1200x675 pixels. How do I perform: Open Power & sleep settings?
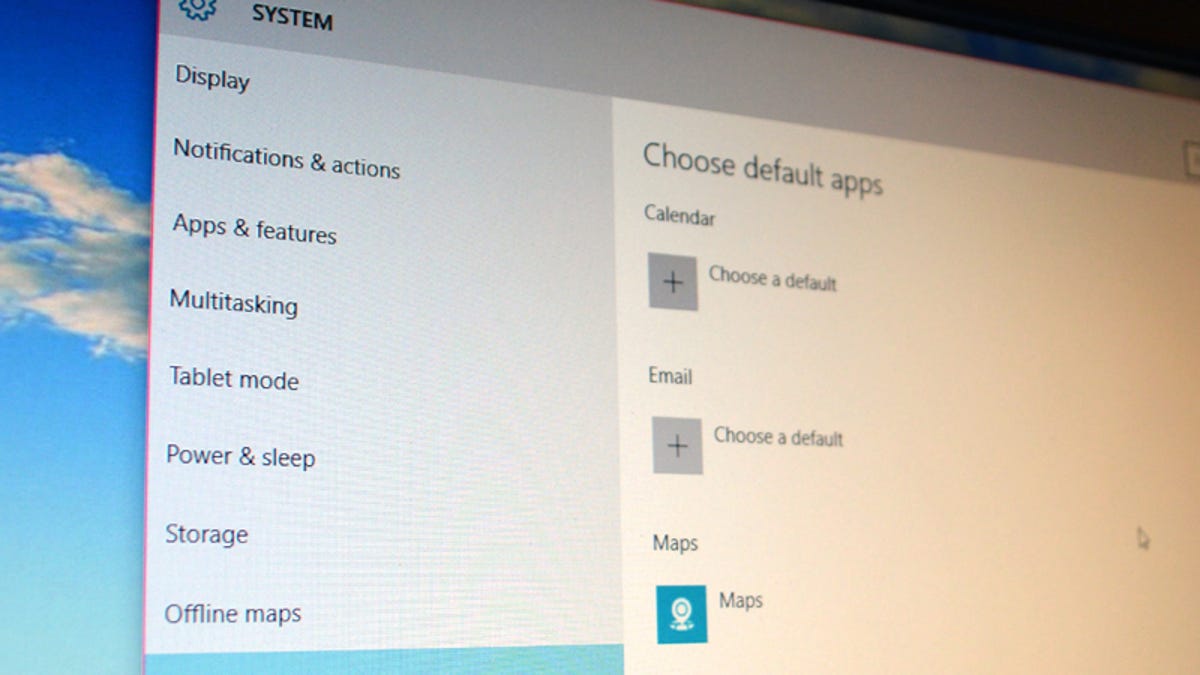point(240,456)
